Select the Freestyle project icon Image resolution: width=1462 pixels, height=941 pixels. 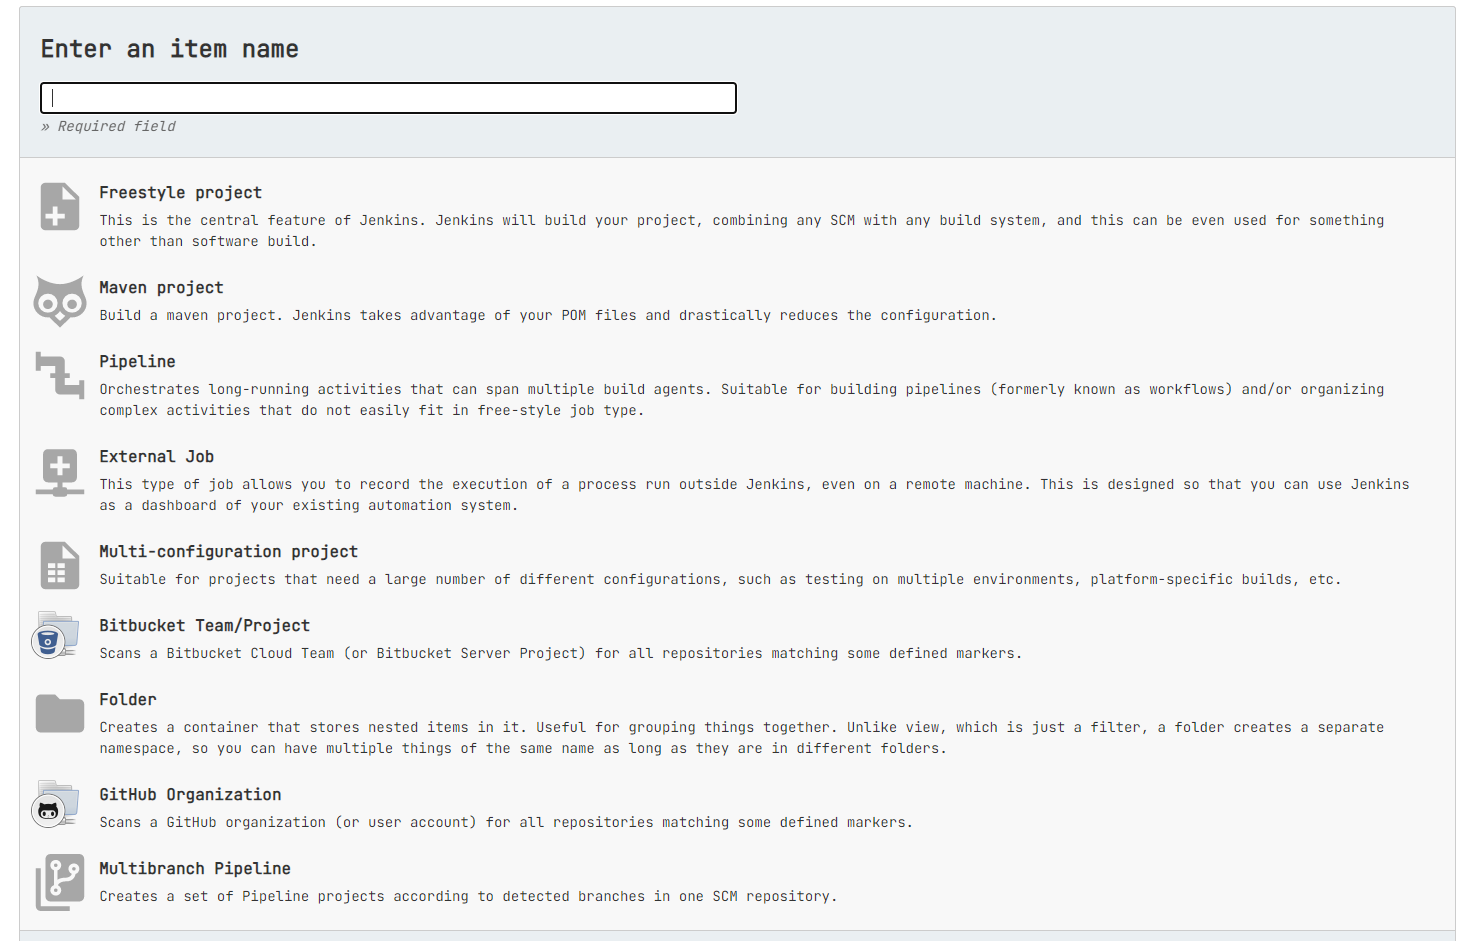point(60,207)
